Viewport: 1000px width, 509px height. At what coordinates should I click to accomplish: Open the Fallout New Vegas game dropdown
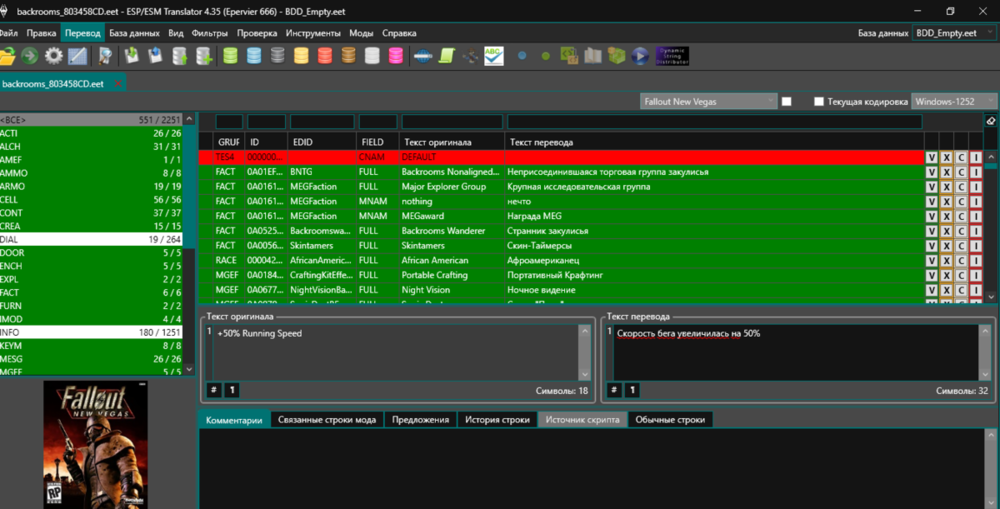[x=708, y=101]
